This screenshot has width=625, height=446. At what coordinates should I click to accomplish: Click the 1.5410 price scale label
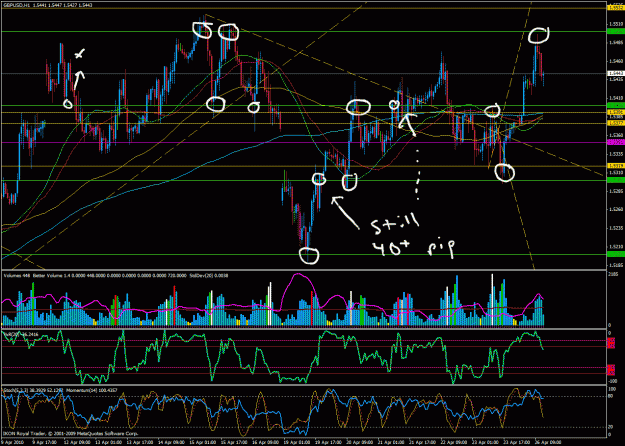(x=615, y=98)
